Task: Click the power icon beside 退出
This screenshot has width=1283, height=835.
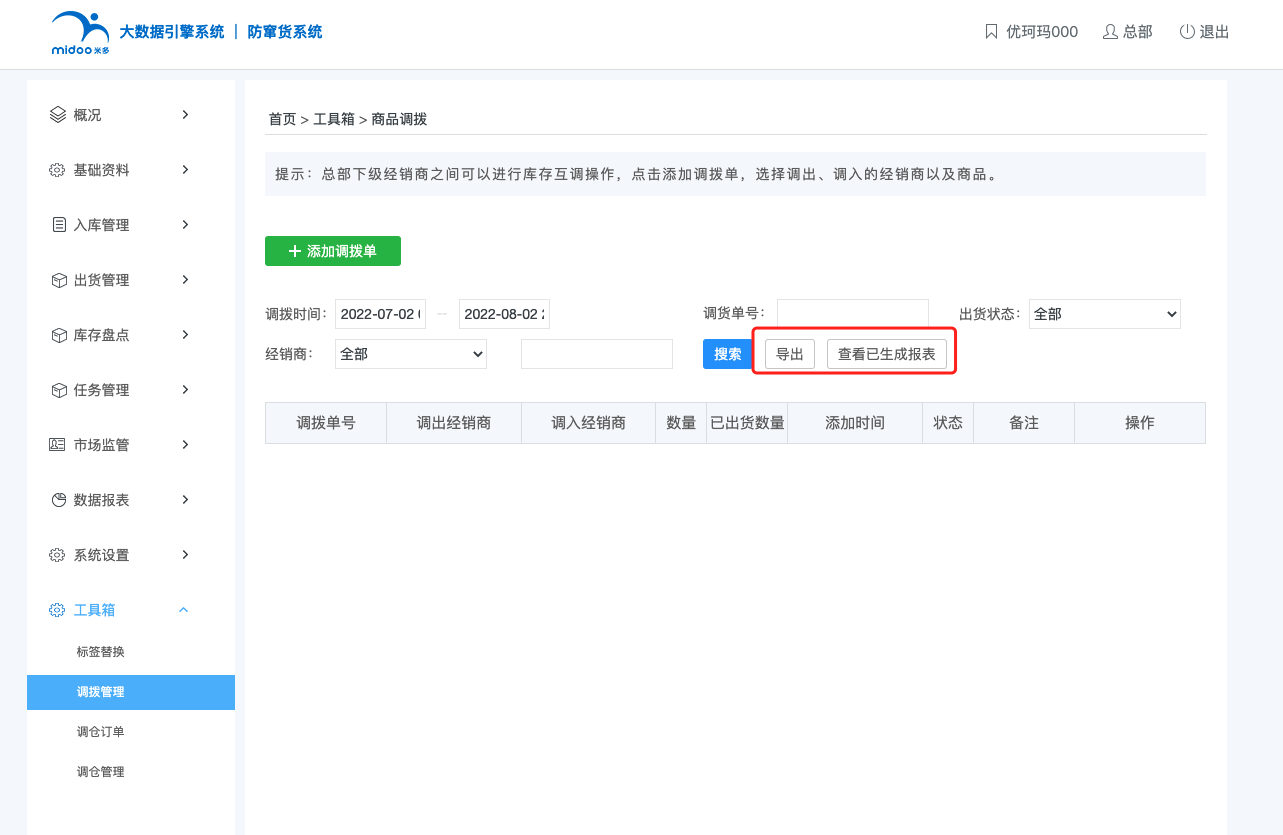Action: click(1187, 32)
